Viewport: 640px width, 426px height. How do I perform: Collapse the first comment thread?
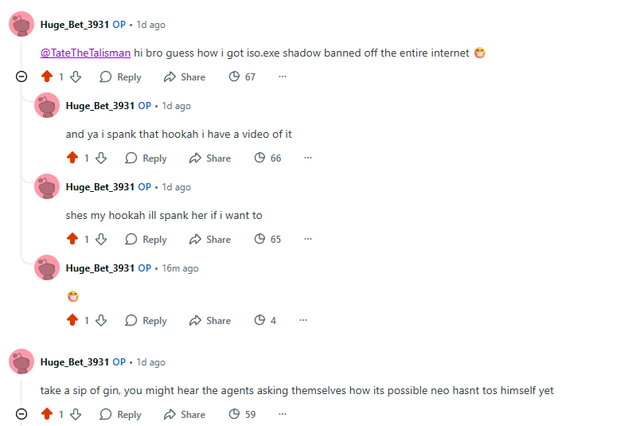click(22, 77)
